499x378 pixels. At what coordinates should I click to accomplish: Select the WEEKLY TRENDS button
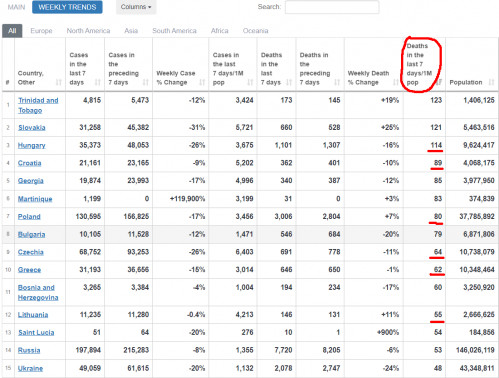[67, 7]
